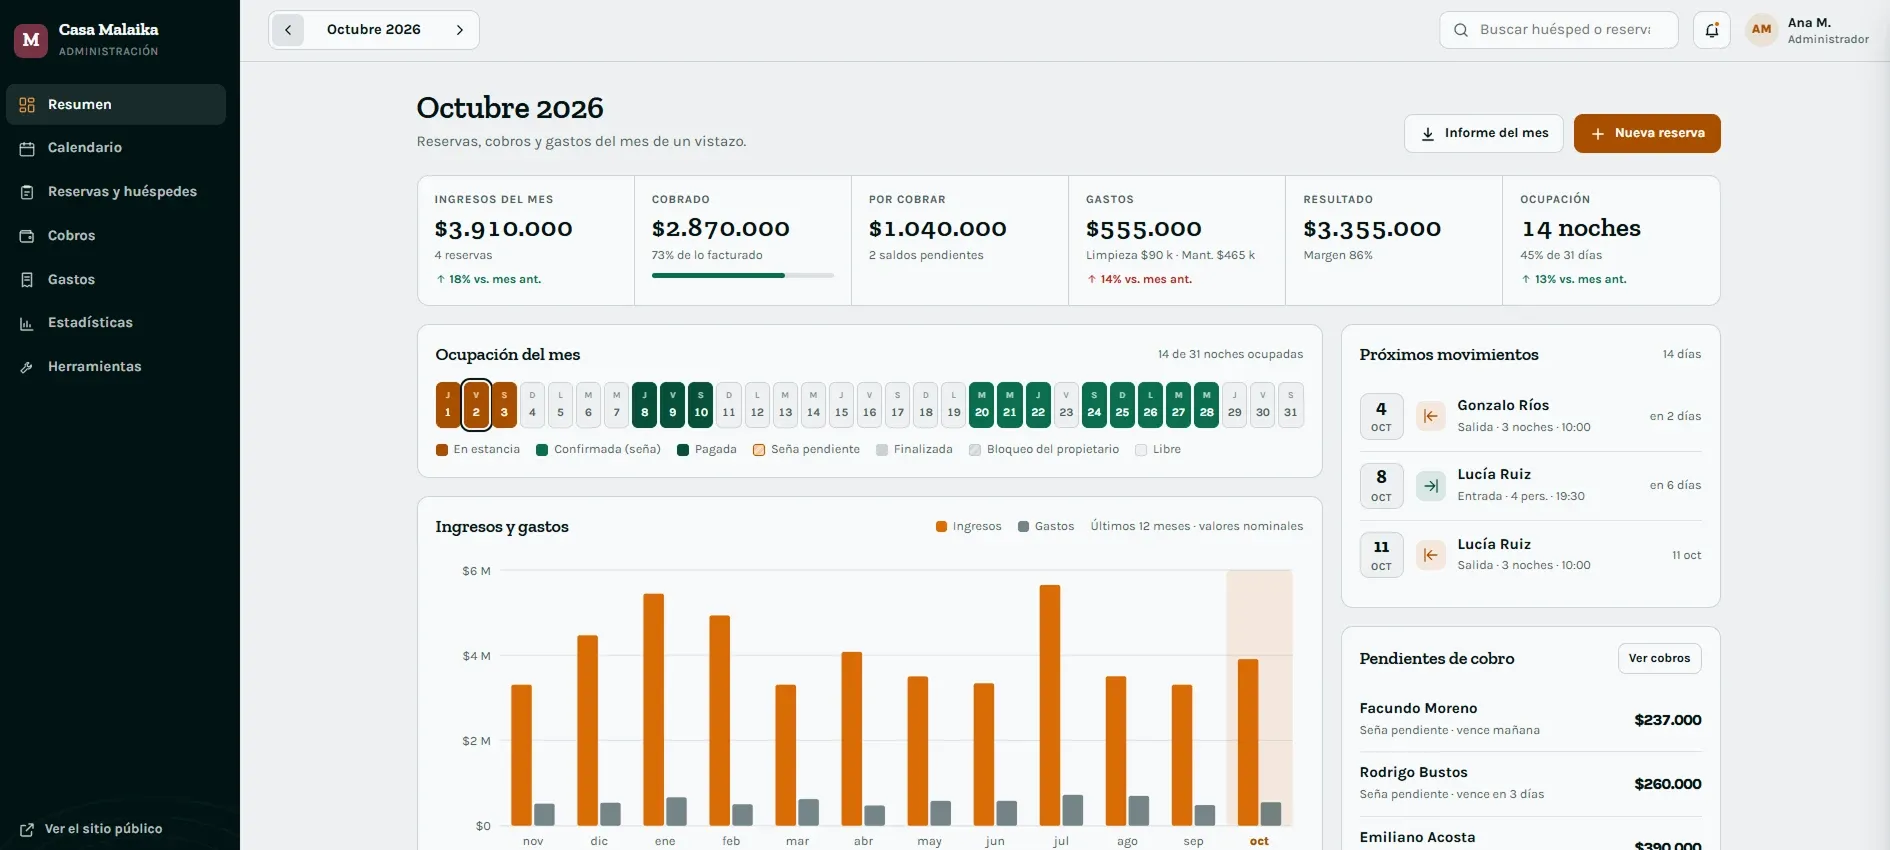Screen dimensions: 1890x850
Task: Click the external link icon for sitio público
Action: pos(27,829)
